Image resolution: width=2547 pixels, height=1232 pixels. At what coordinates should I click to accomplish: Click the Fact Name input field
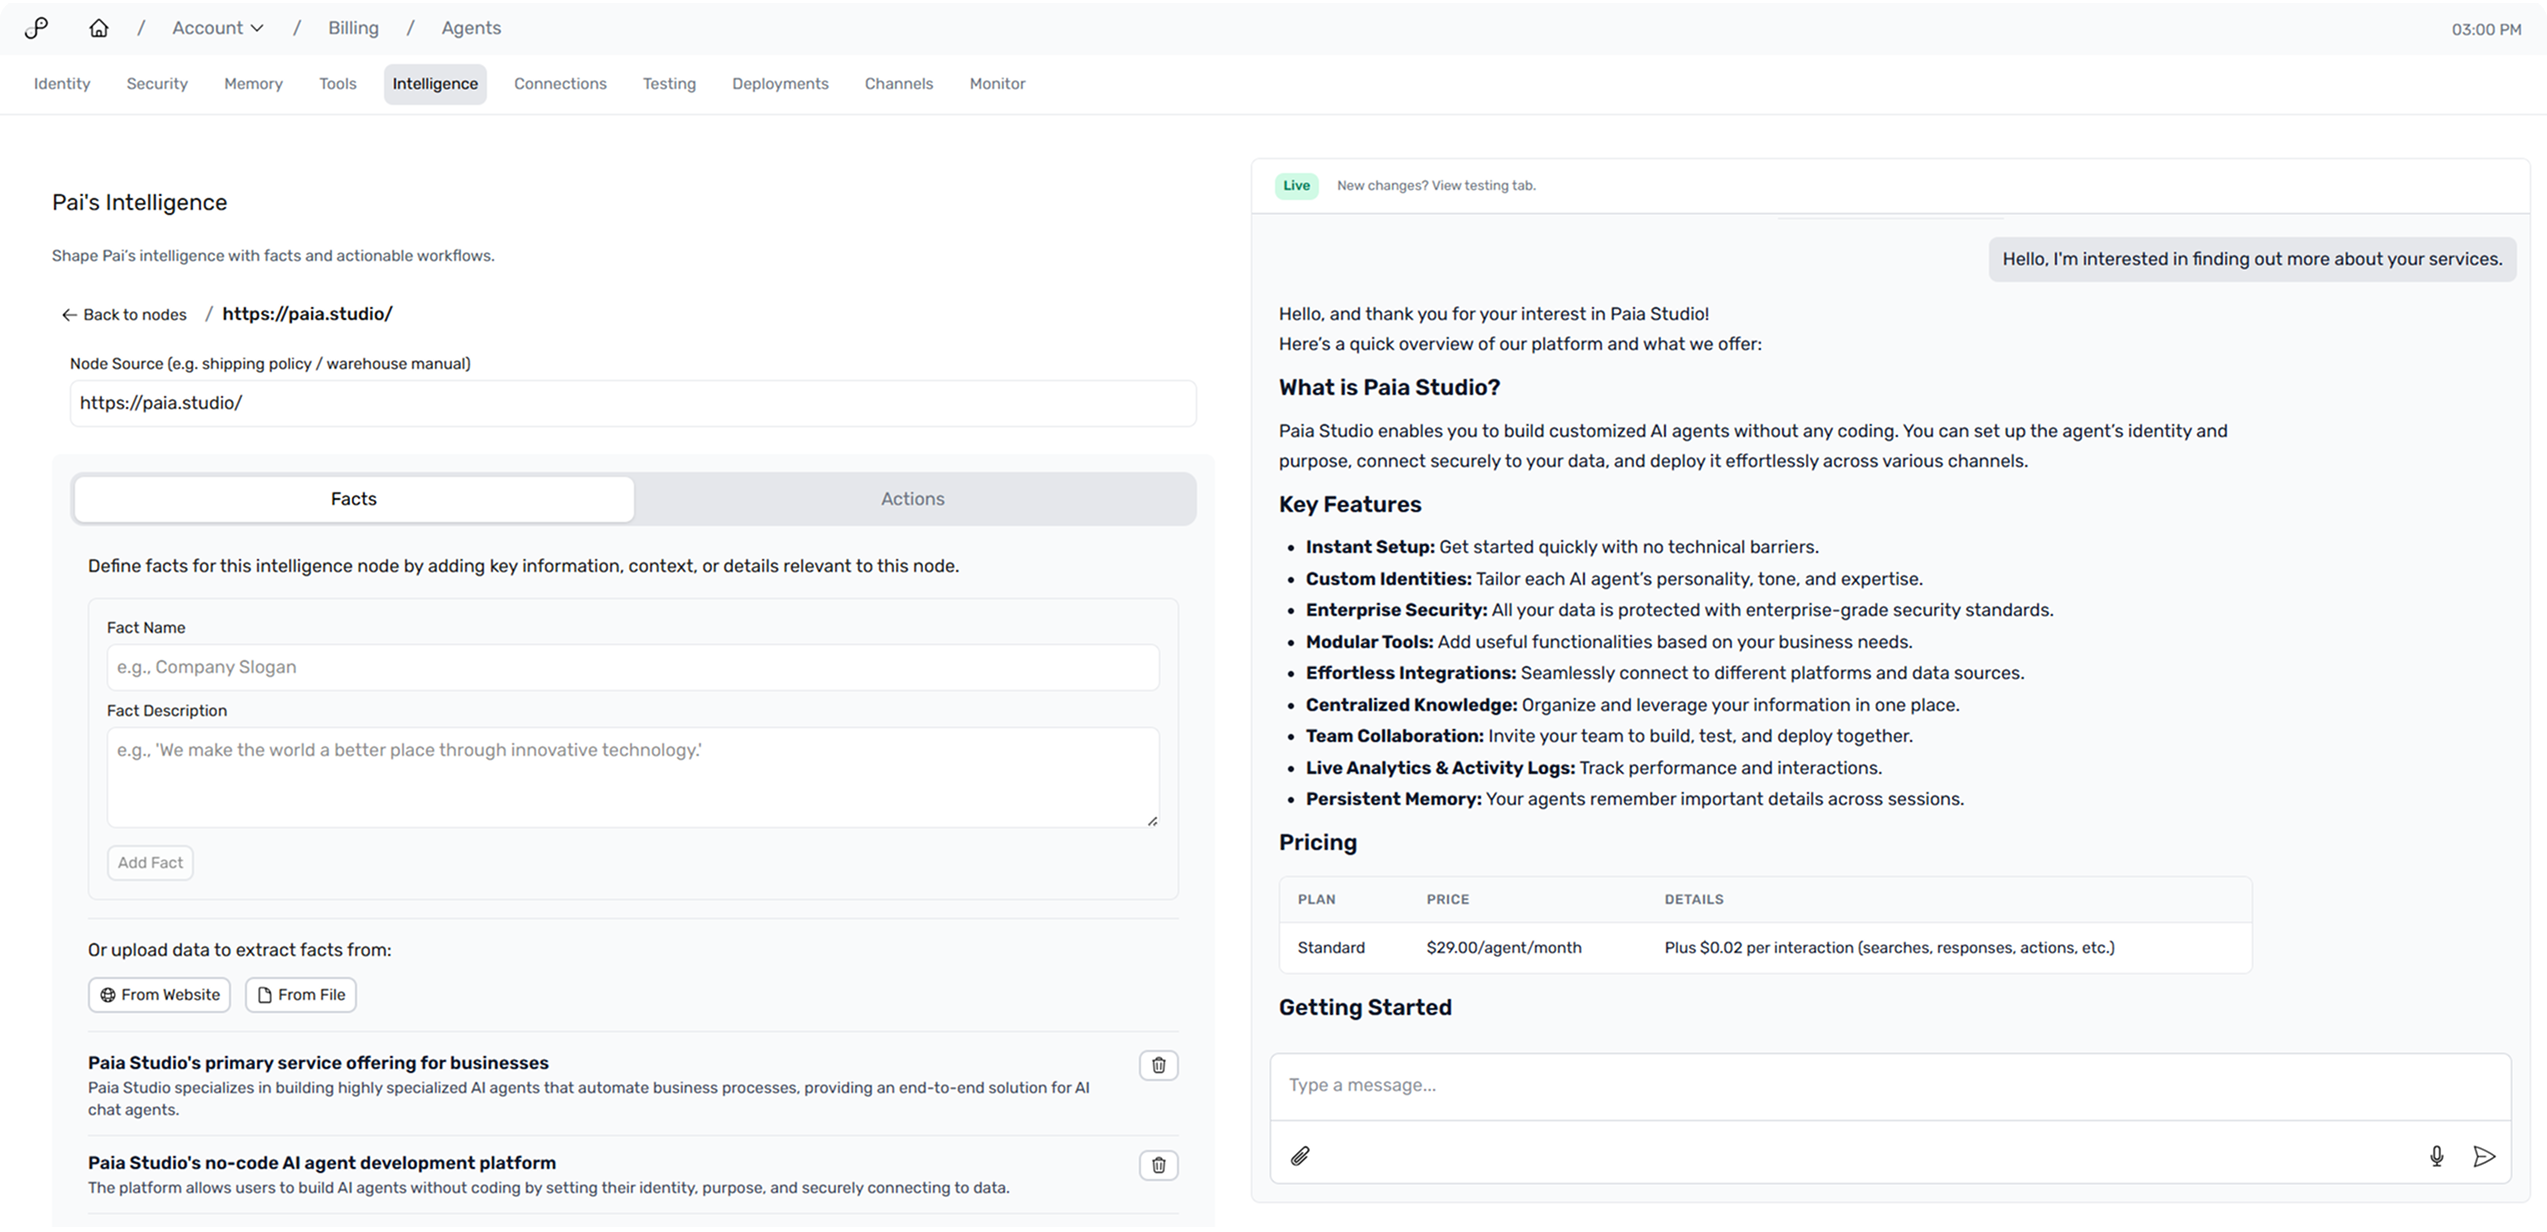(x=633, y=667)
